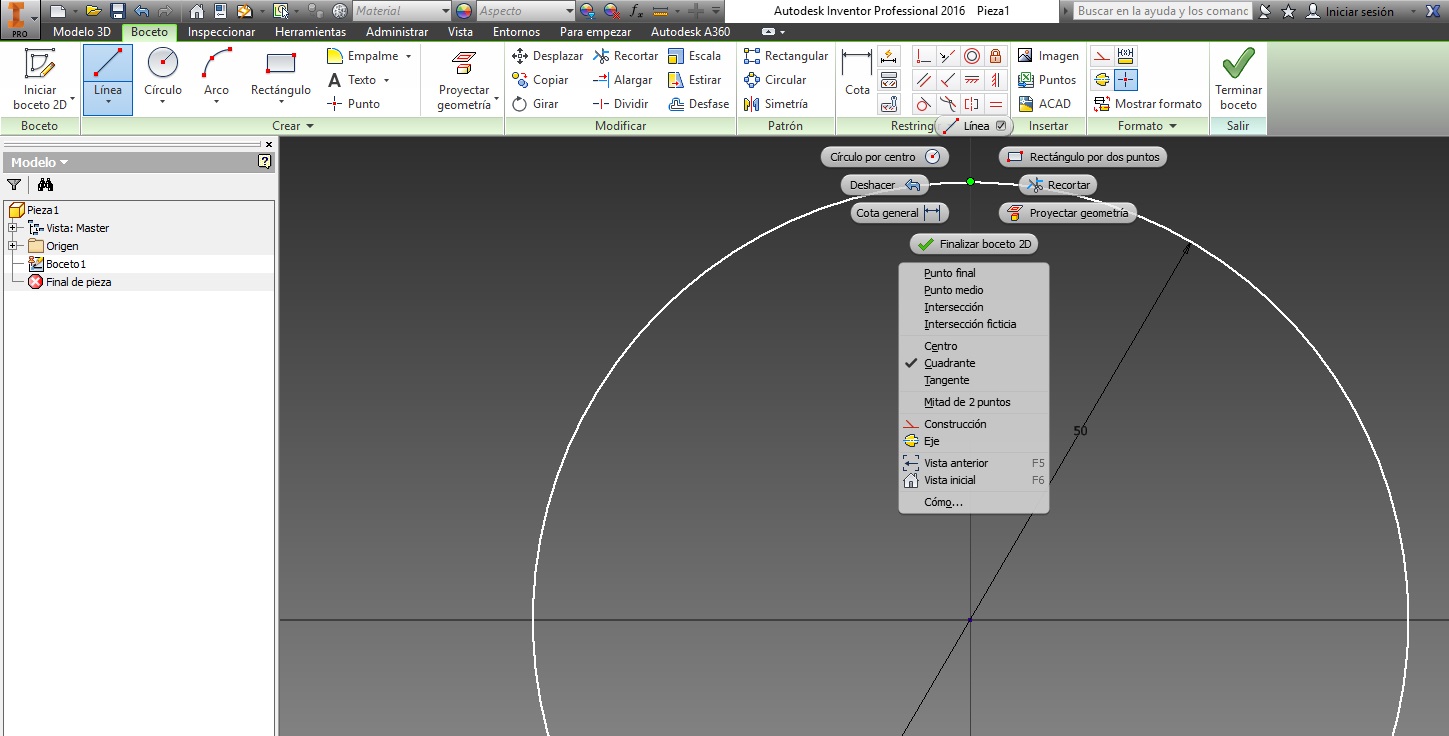This screenshot has height=736, width=1449.
Task: Apply the parallel constraint icon
Action: tap(923, 80)
